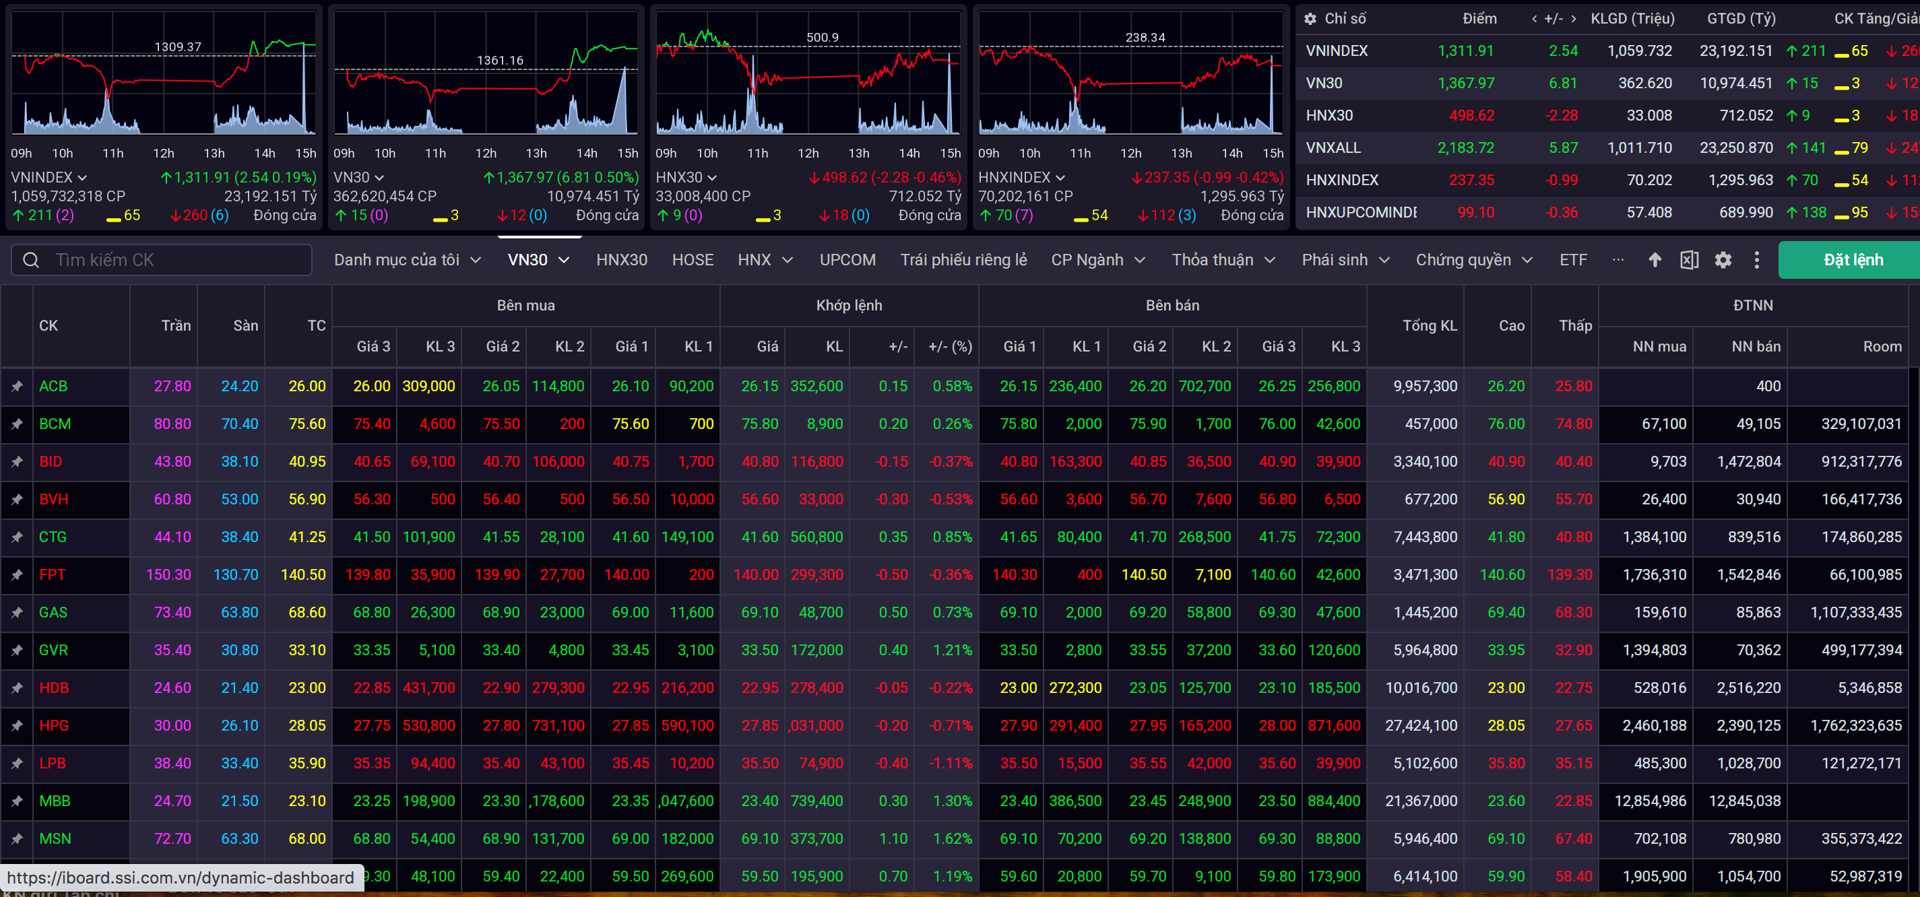Click Room column header
Screen dimensions: 1920x897
[1882, 346]
